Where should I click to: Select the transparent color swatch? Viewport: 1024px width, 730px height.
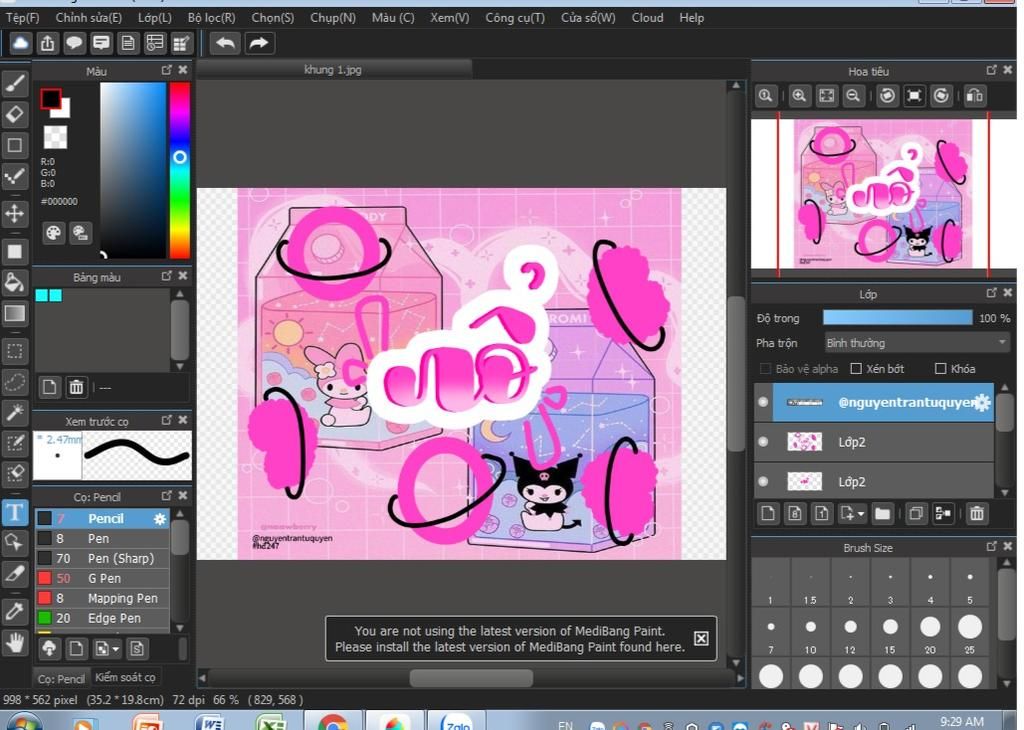(x=55, y=137)
